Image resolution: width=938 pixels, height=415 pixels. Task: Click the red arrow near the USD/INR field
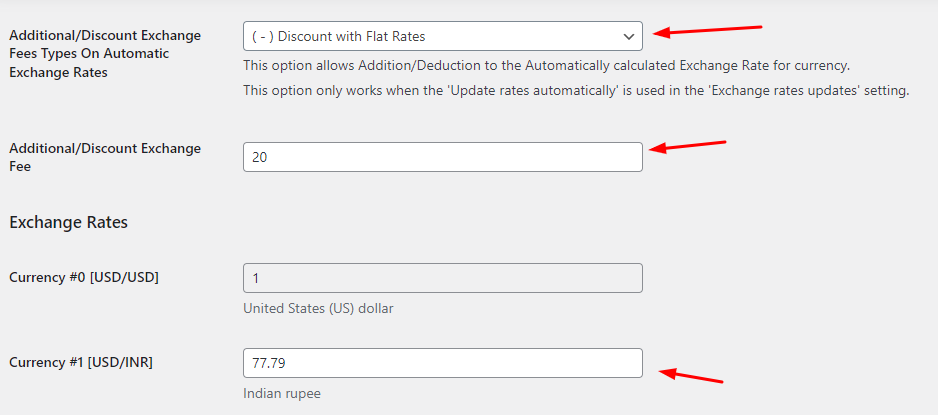(690, 376)
